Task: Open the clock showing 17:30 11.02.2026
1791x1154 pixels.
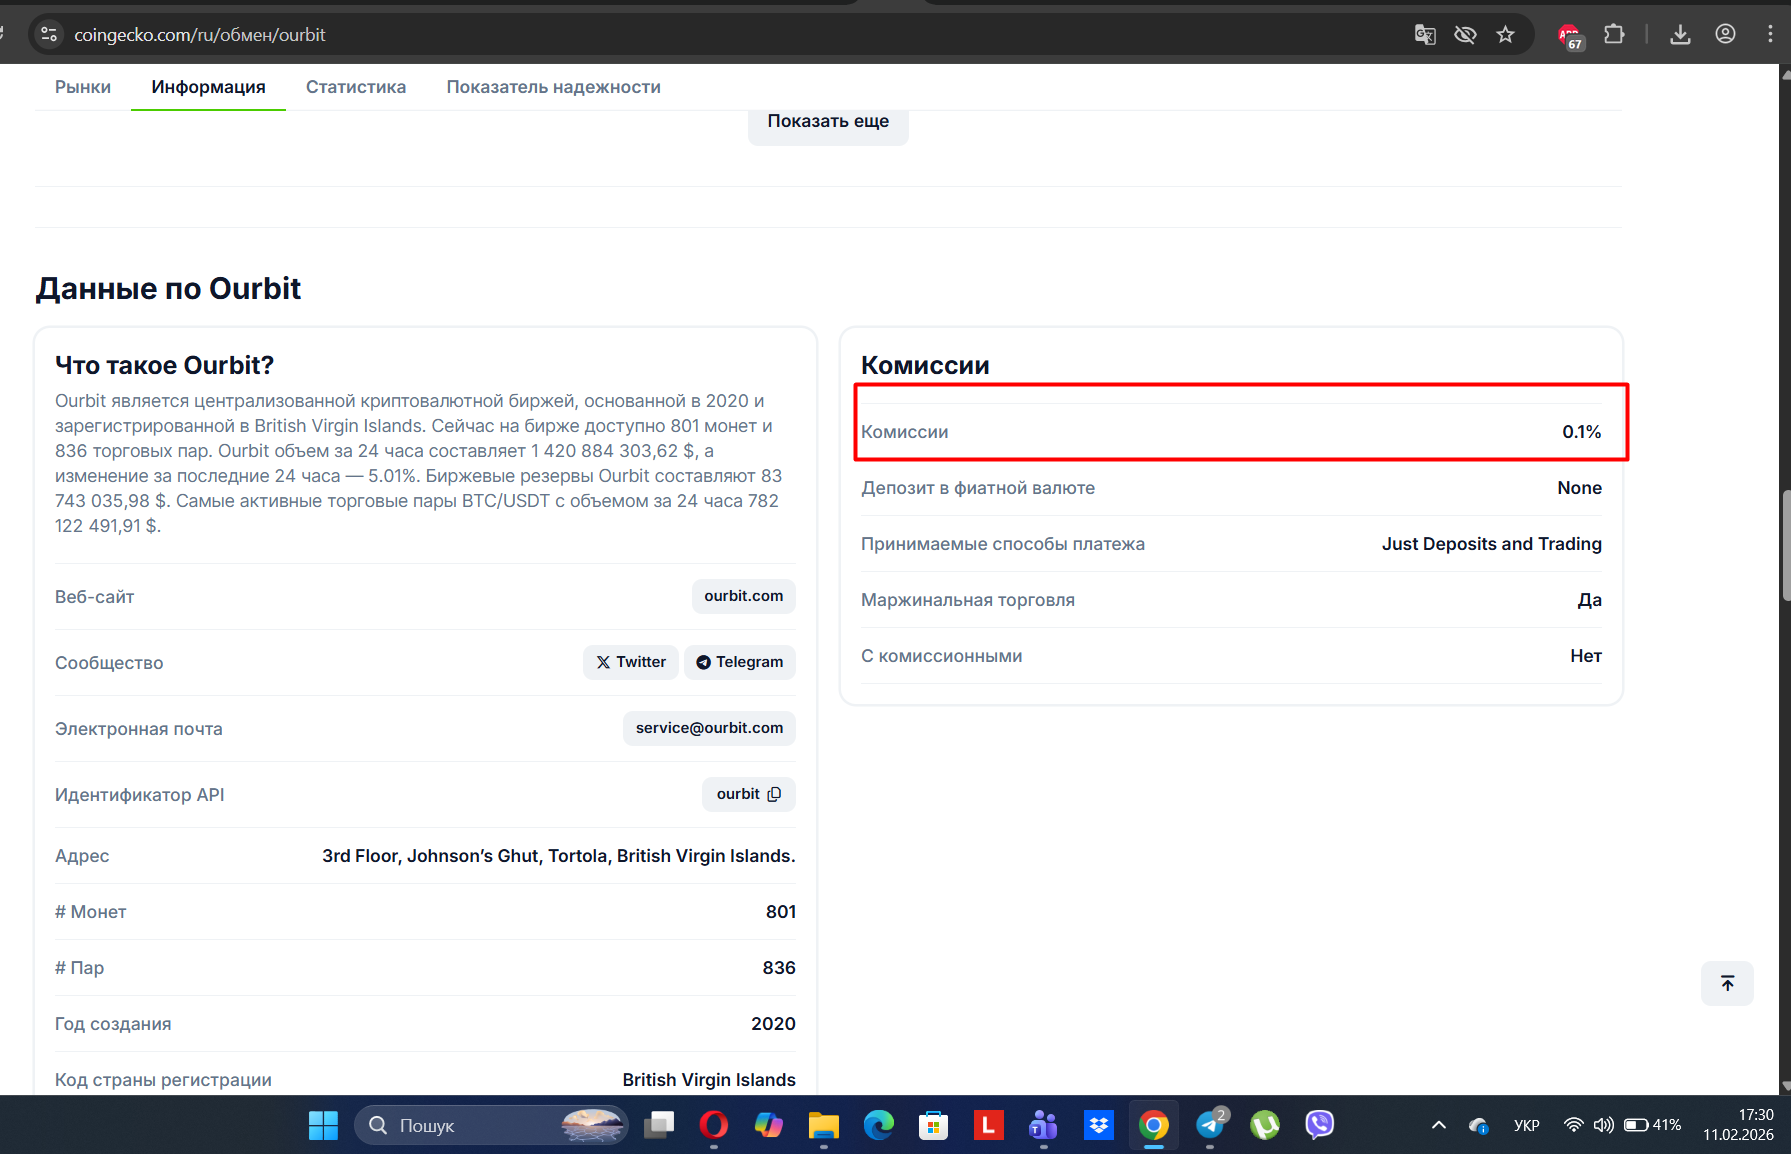Action: coord(1738,1125)
